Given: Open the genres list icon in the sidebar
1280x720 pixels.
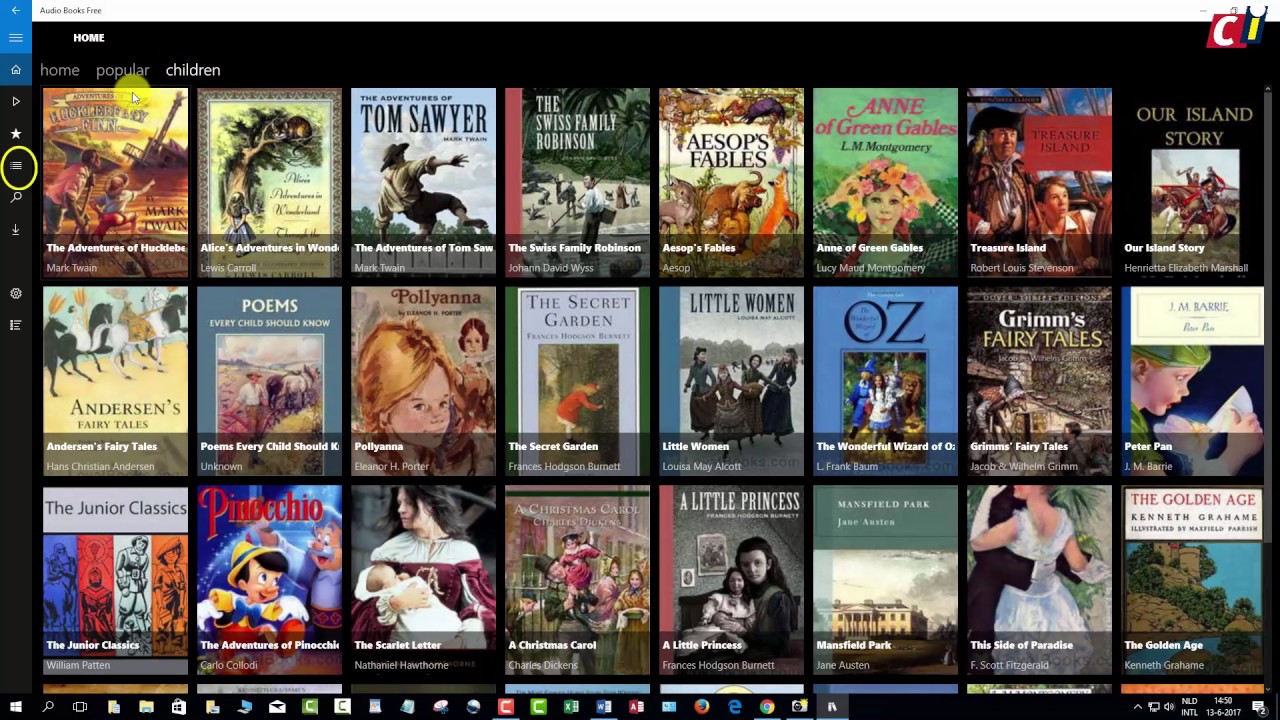Looking at the screenshot, I should click(16, 165).
